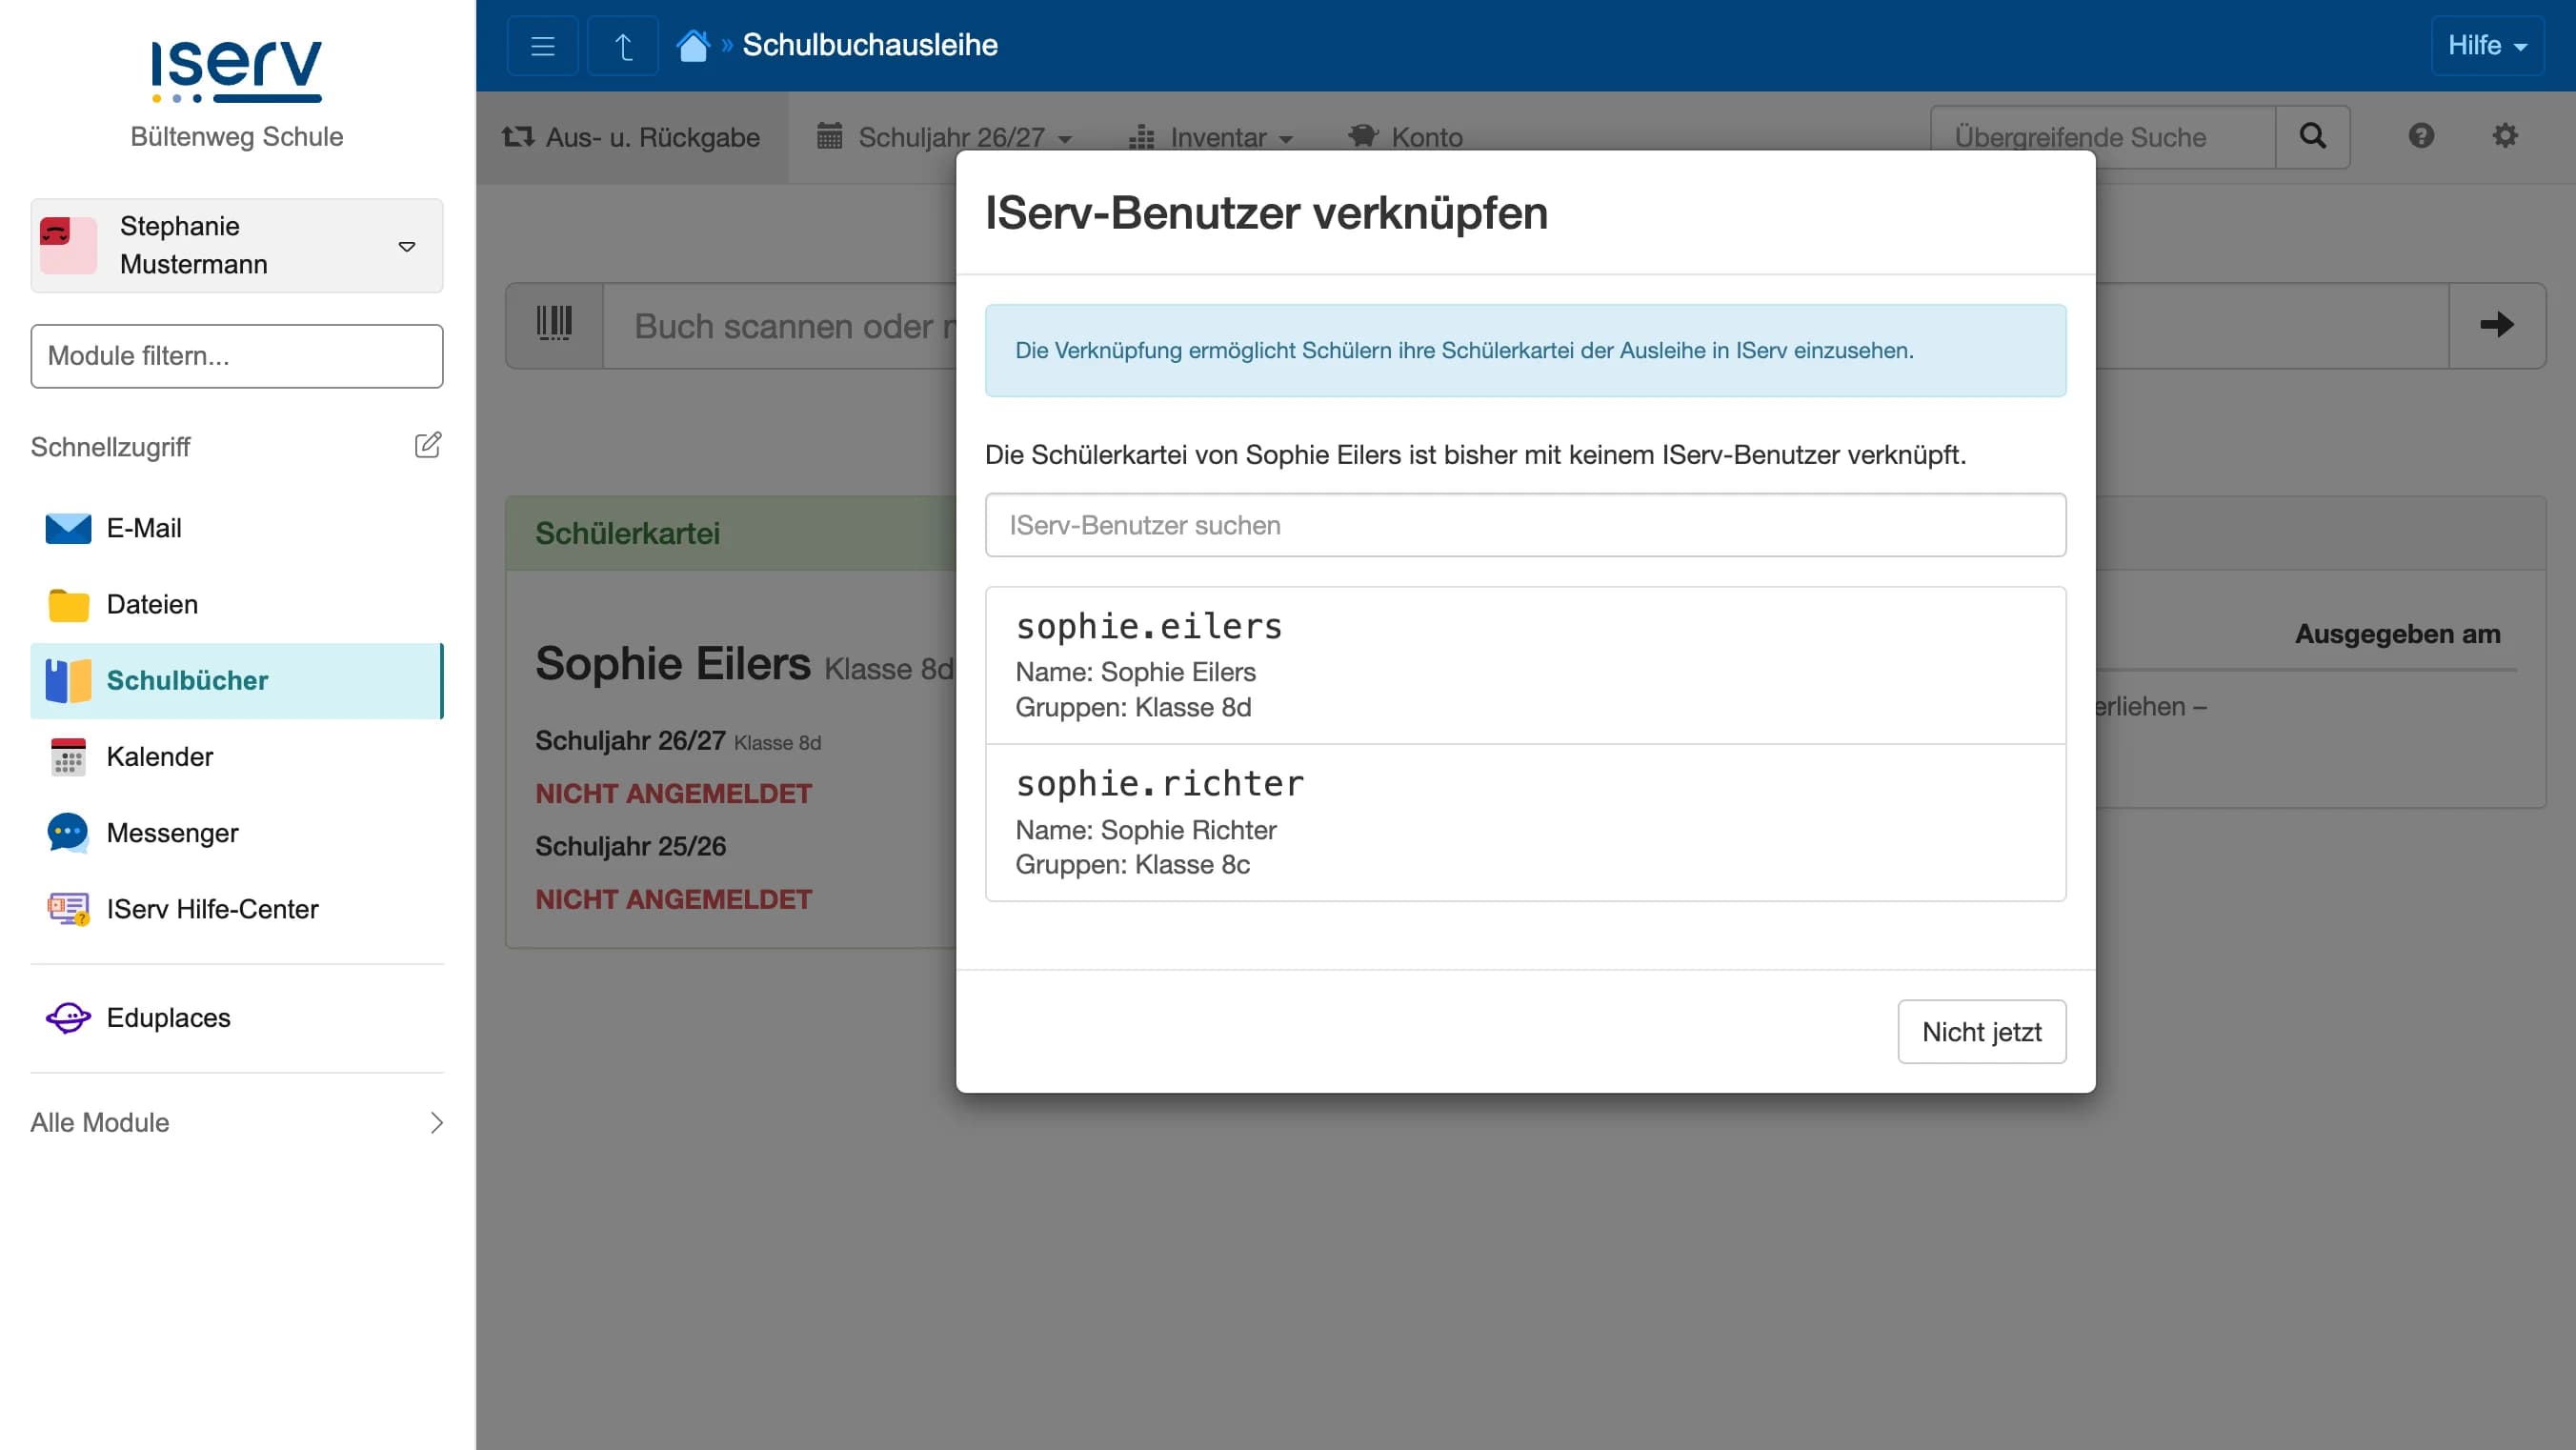Click the Schuljahr 25/26 entry
This screenshot has width=2576, height=1450.
[630, 846]
